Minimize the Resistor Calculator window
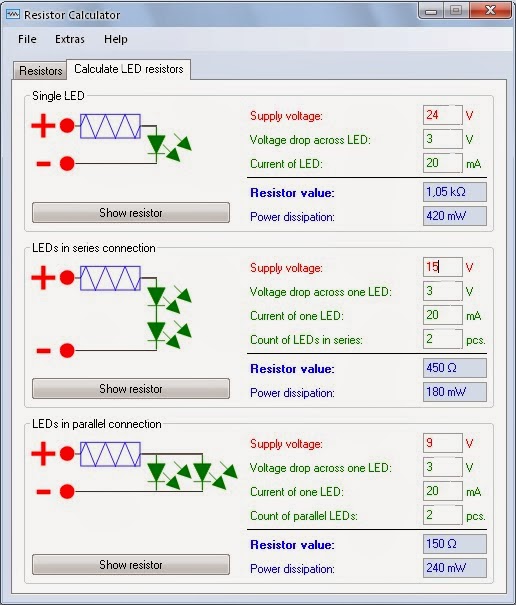 (431, 11)
